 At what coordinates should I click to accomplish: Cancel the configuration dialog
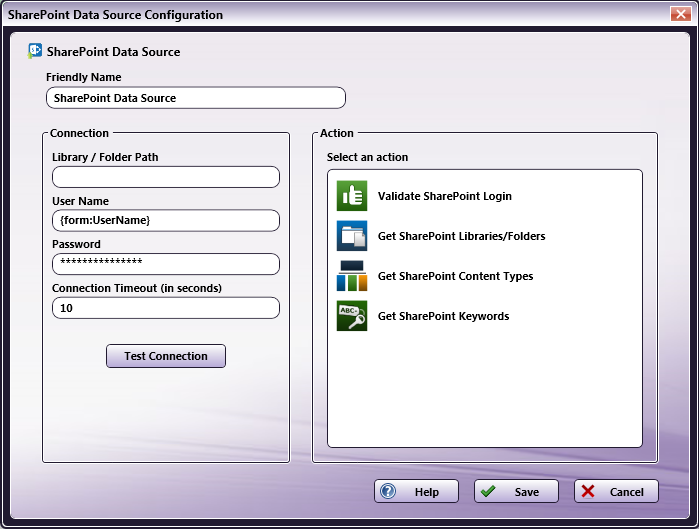616,491
